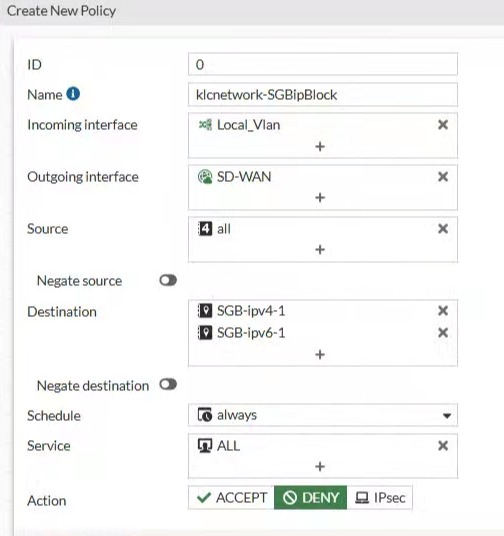Image resolution: width=504 pixels, height=536 pixels.
Task: Remove SGB-ipv6-1 from Destination
Action: tap(443, 333)
